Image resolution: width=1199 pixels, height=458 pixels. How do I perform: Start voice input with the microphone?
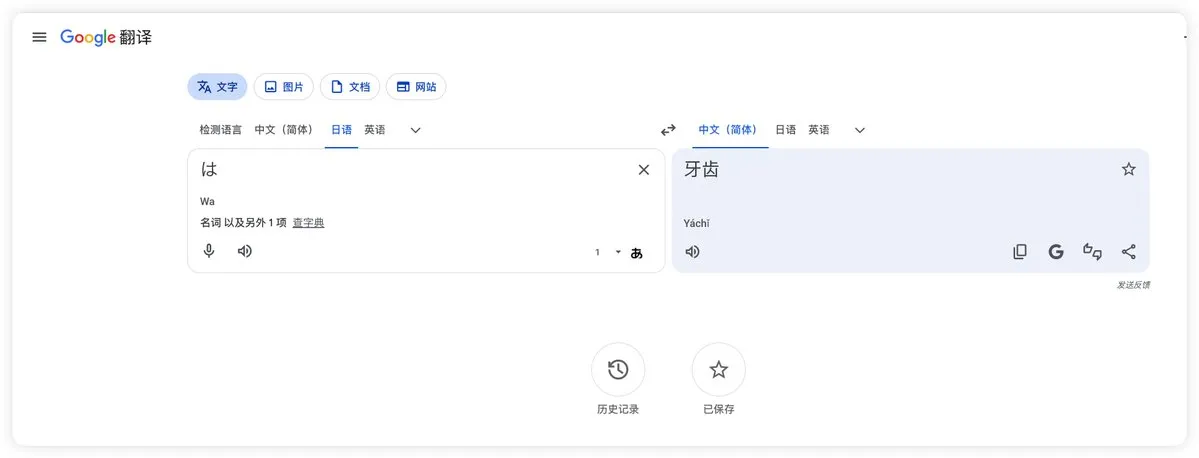[x=209, y=251]
